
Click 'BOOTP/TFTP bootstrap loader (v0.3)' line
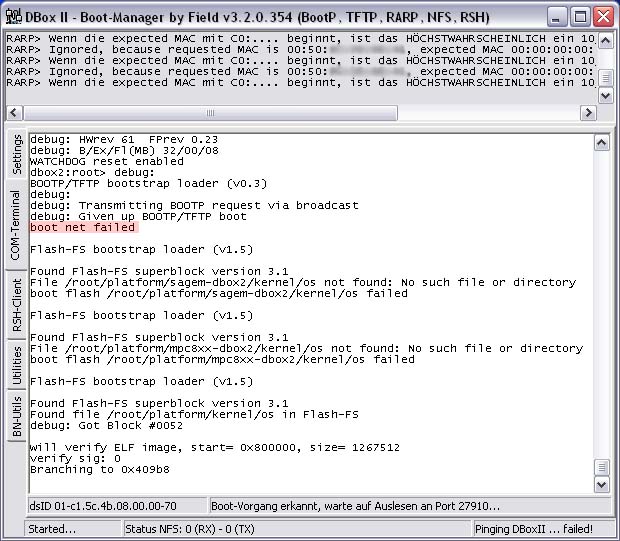pyautogui.click(x=149, y=183)
